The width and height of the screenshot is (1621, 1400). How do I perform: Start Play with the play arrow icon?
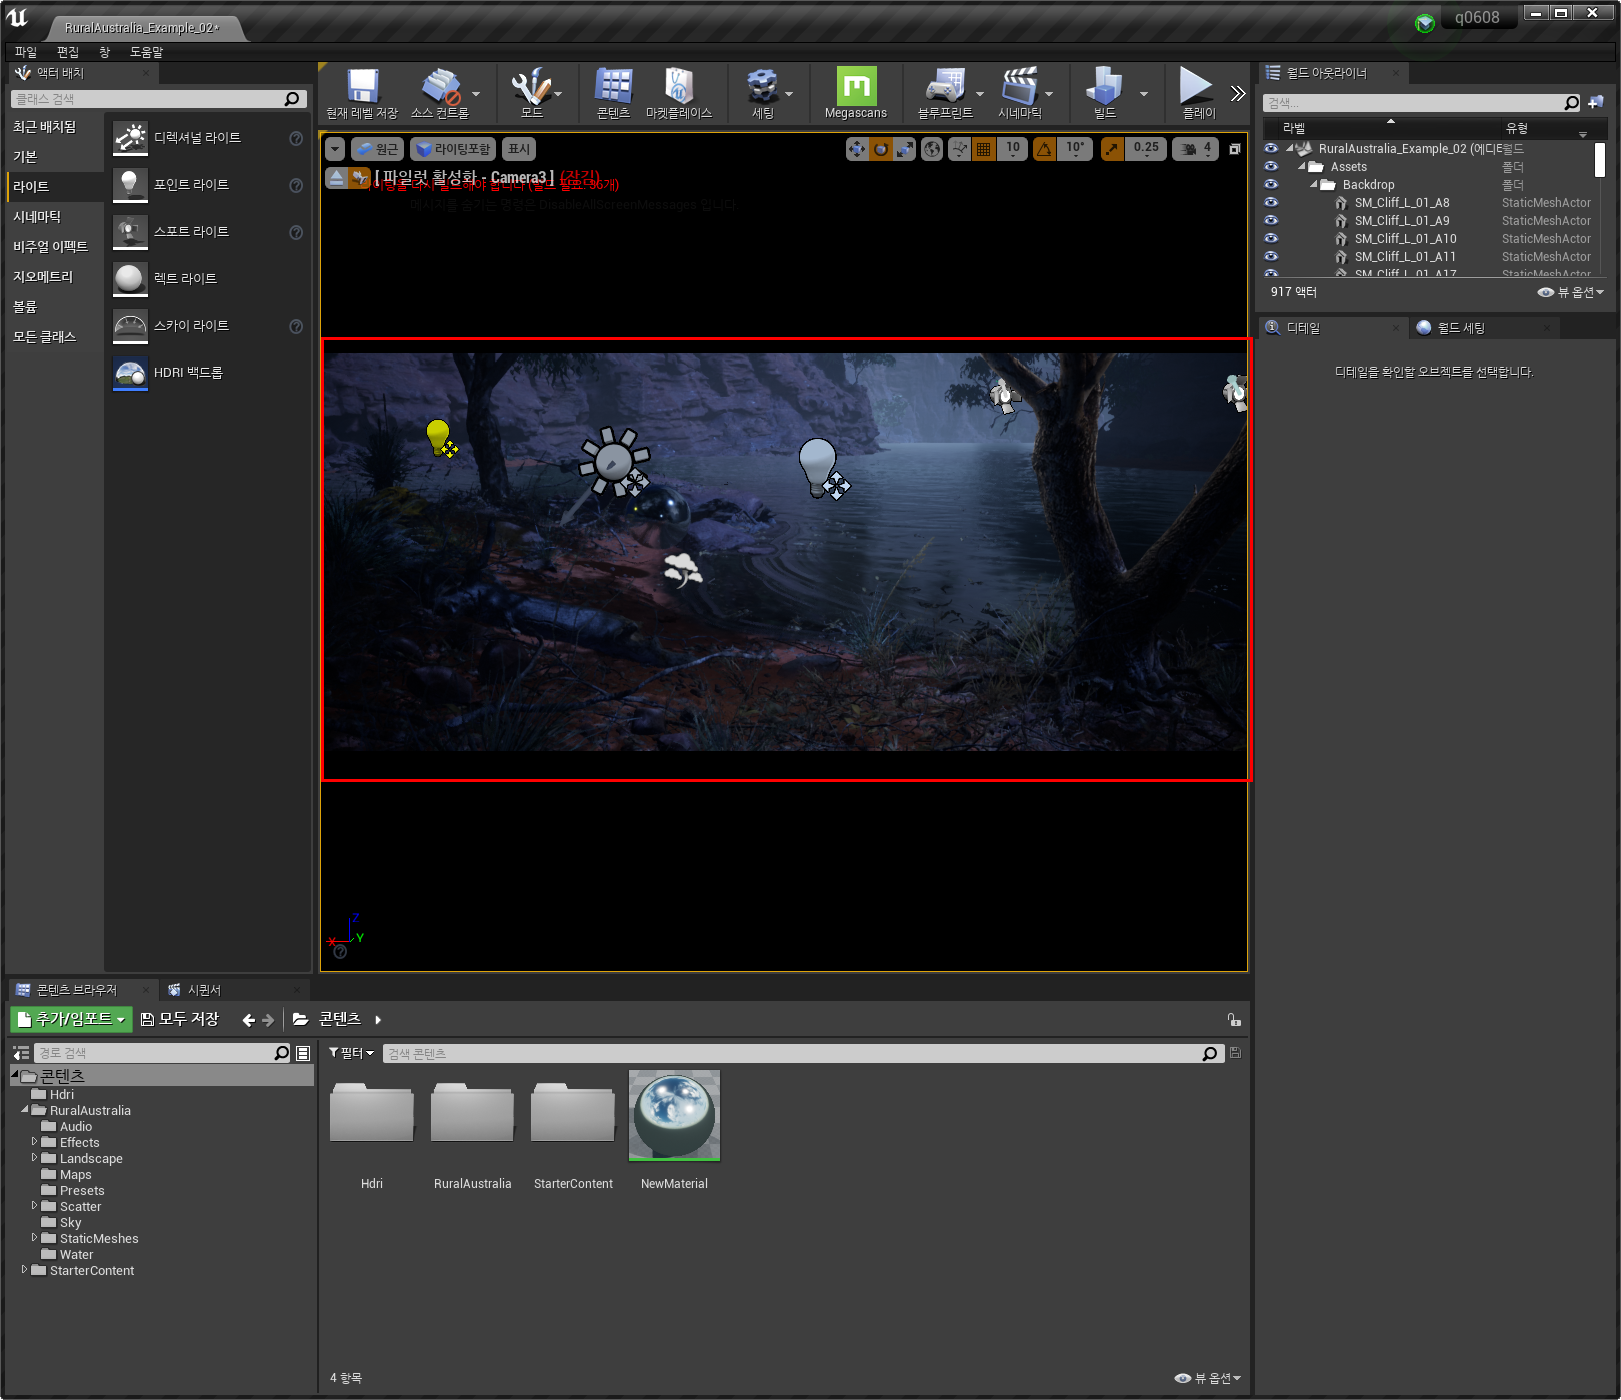point(1197,86)
